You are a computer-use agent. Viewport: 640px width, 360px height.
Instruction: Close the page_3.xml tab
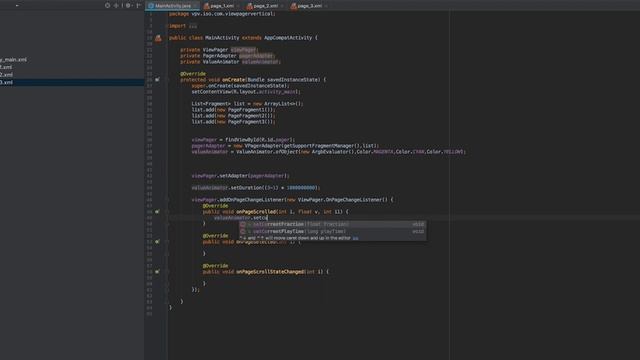click(326, 6)
